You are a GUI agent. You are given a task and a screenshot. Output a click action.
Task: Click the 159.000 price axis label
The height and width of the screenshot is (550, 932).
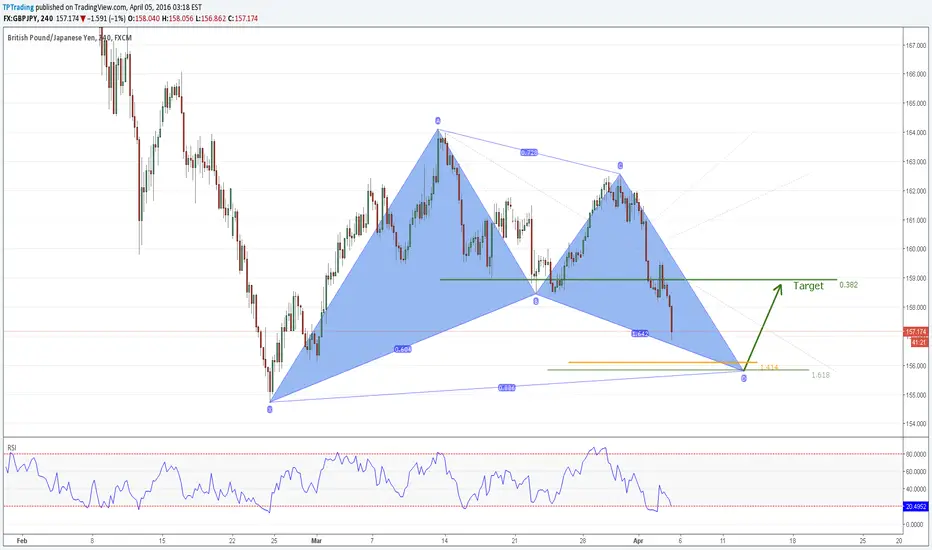[916, 278]
